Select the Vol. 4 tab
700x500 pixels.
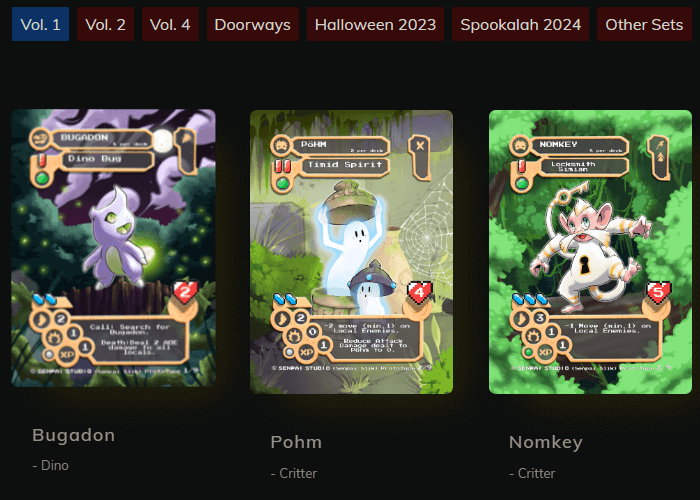click(170, 24)
